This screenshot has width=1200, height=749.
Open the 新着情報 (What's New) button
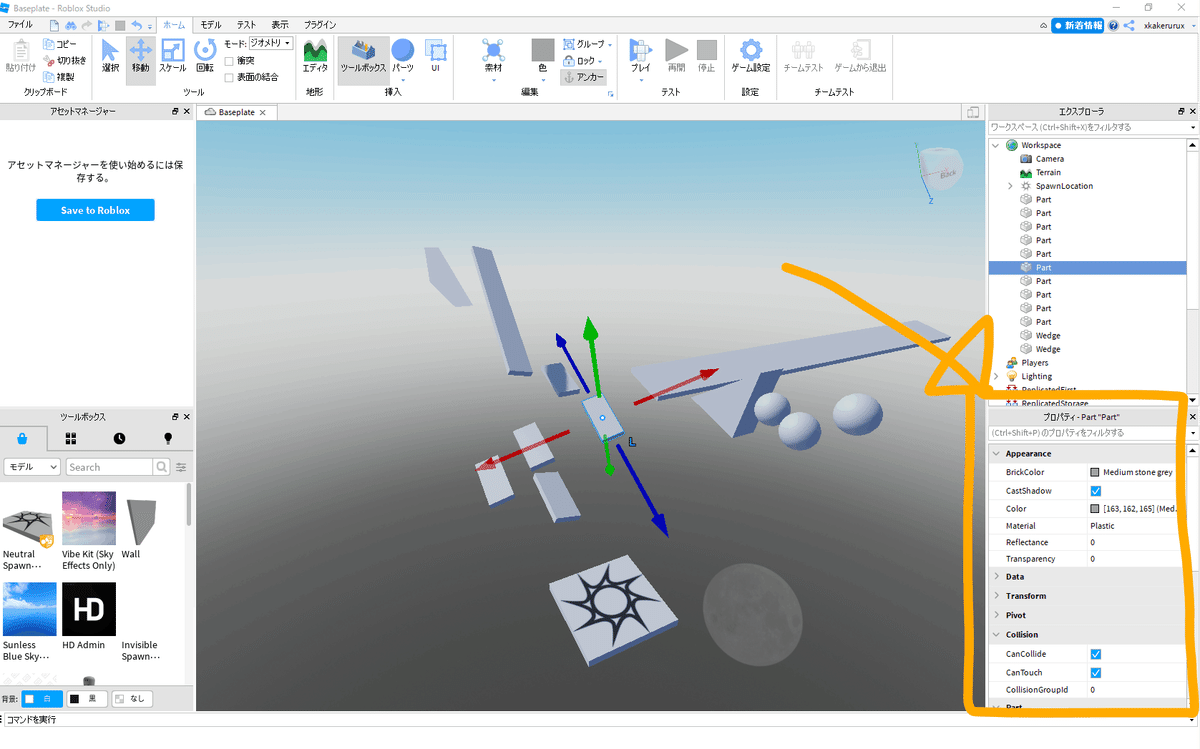(x=1078, y=25)
